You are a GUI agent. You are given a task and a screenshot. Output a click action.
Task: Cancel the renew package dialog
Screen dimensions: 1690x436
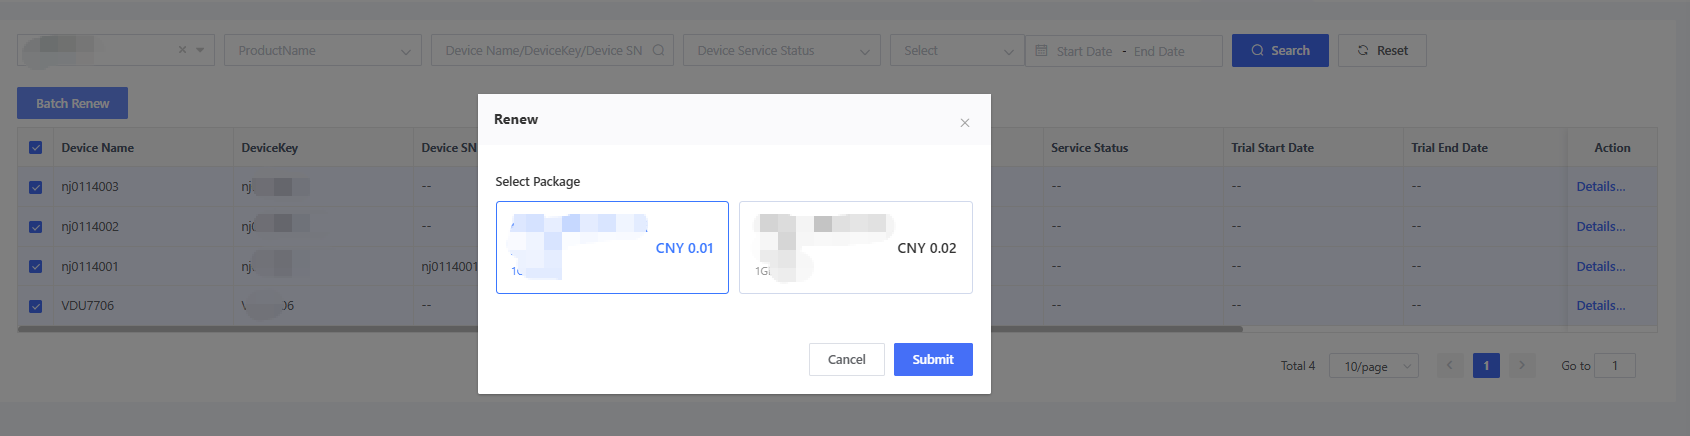[846, 360]
